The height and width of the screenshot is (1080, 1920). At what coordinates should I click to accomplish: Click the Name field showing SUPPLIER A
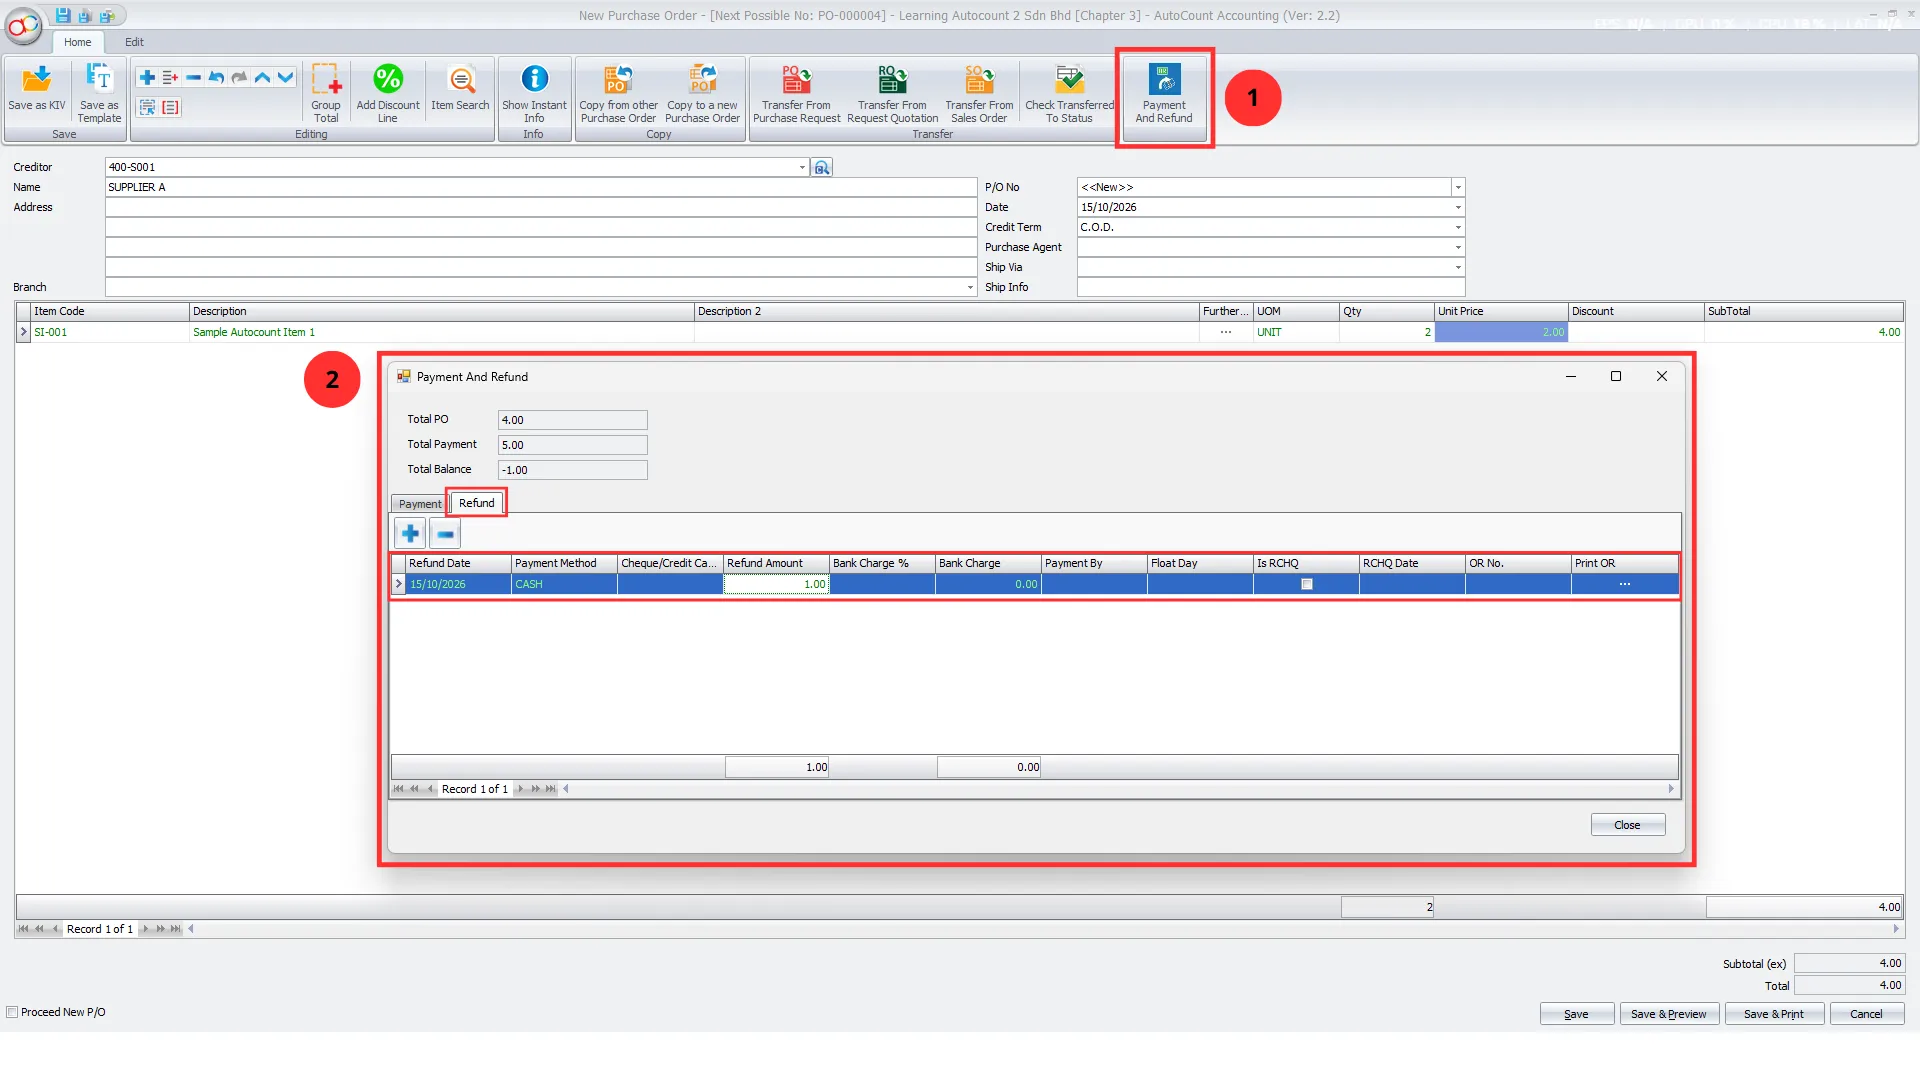pos(540,187)
